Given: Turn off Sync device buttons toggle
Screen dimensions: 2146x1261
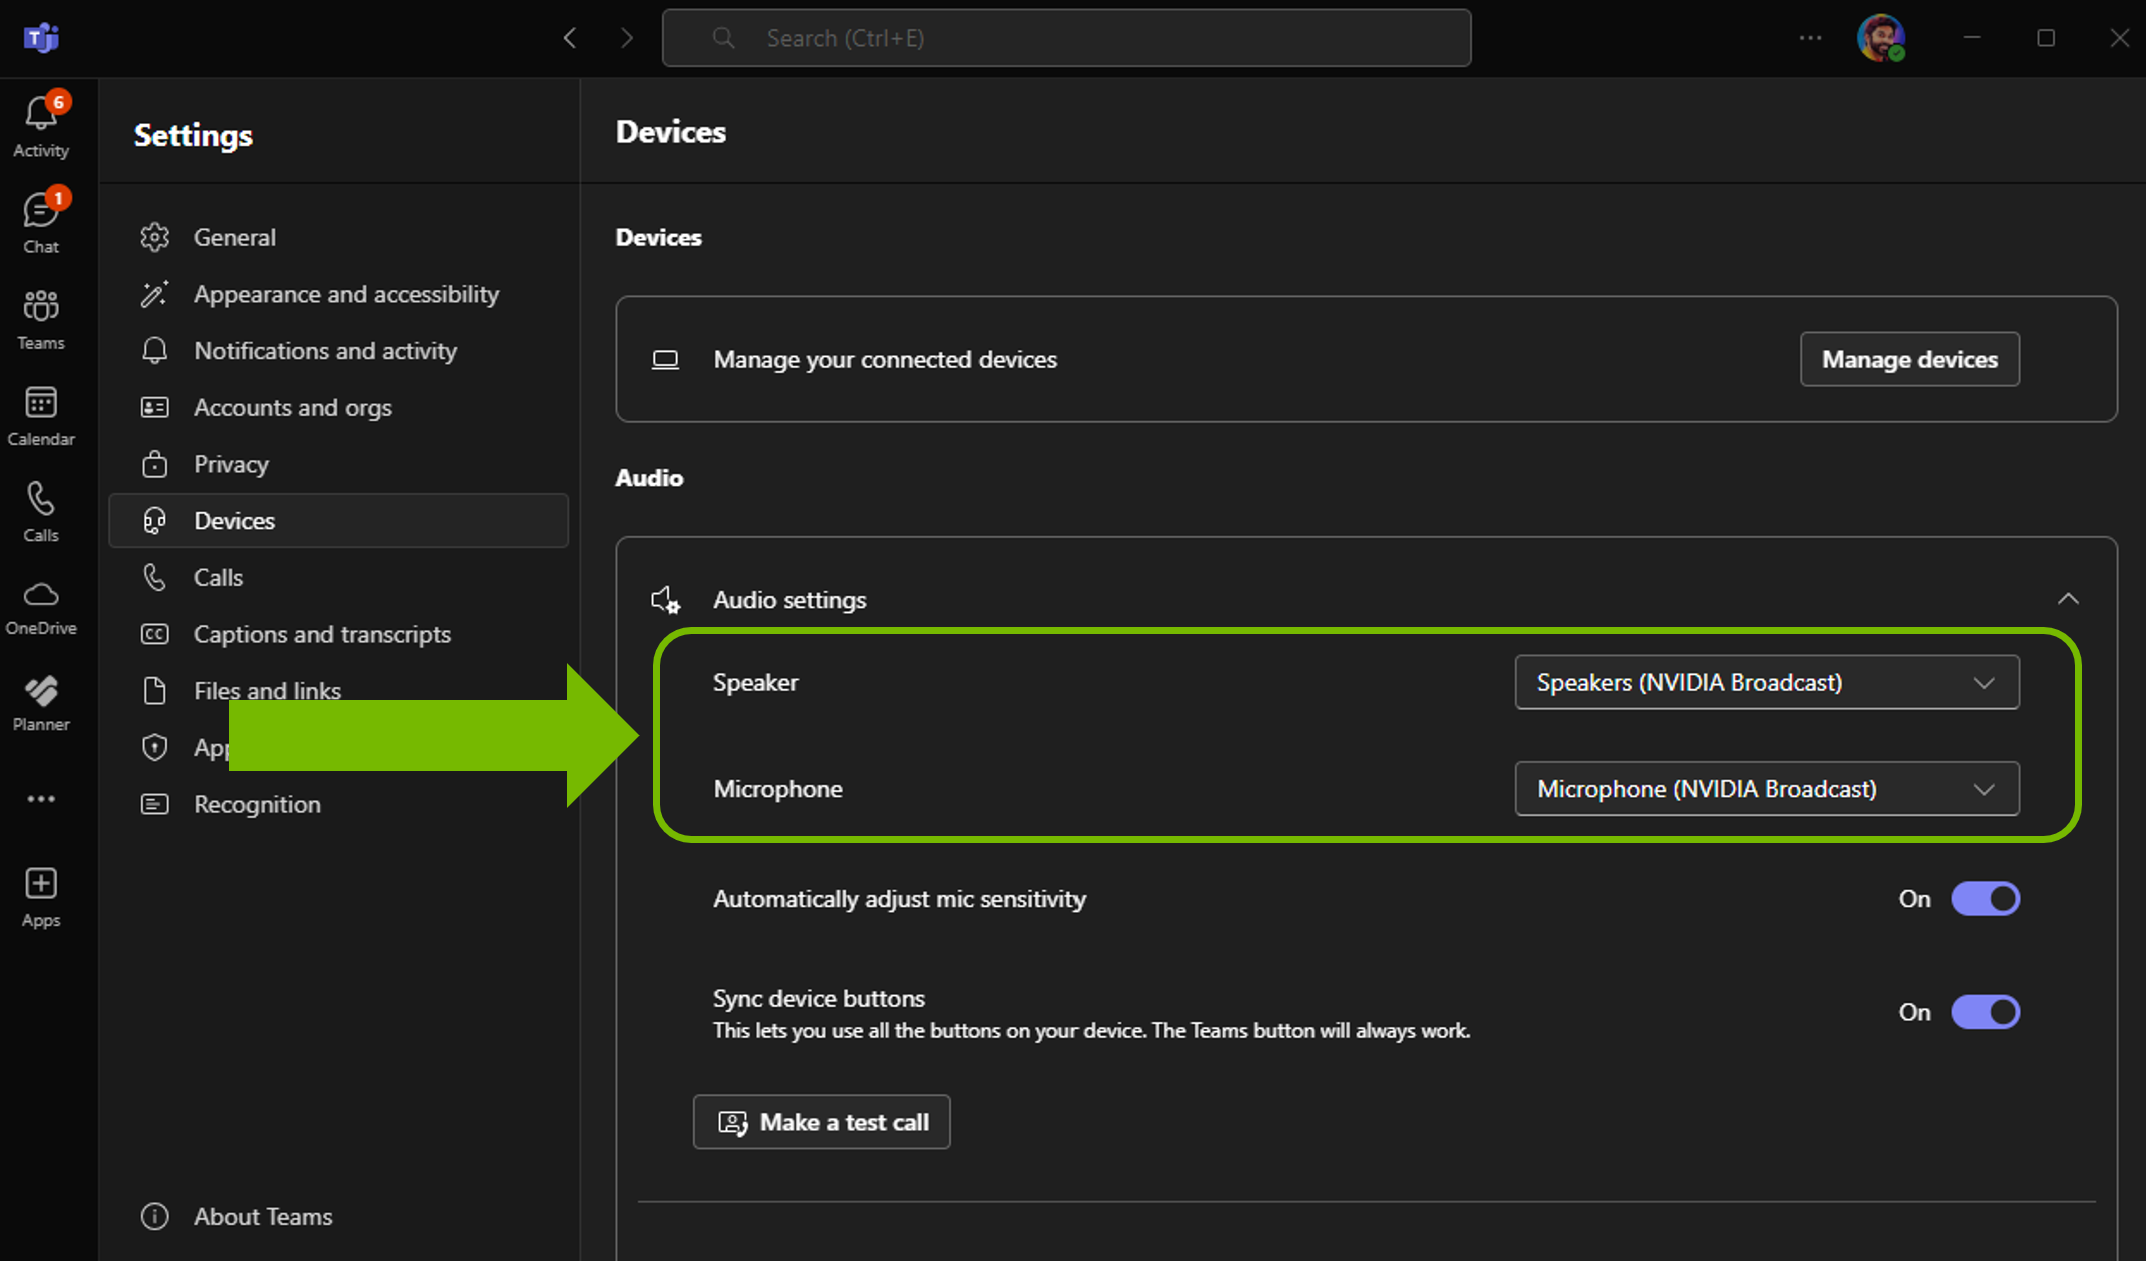Looking at the screenshot, I should tap(1985, 1012).
